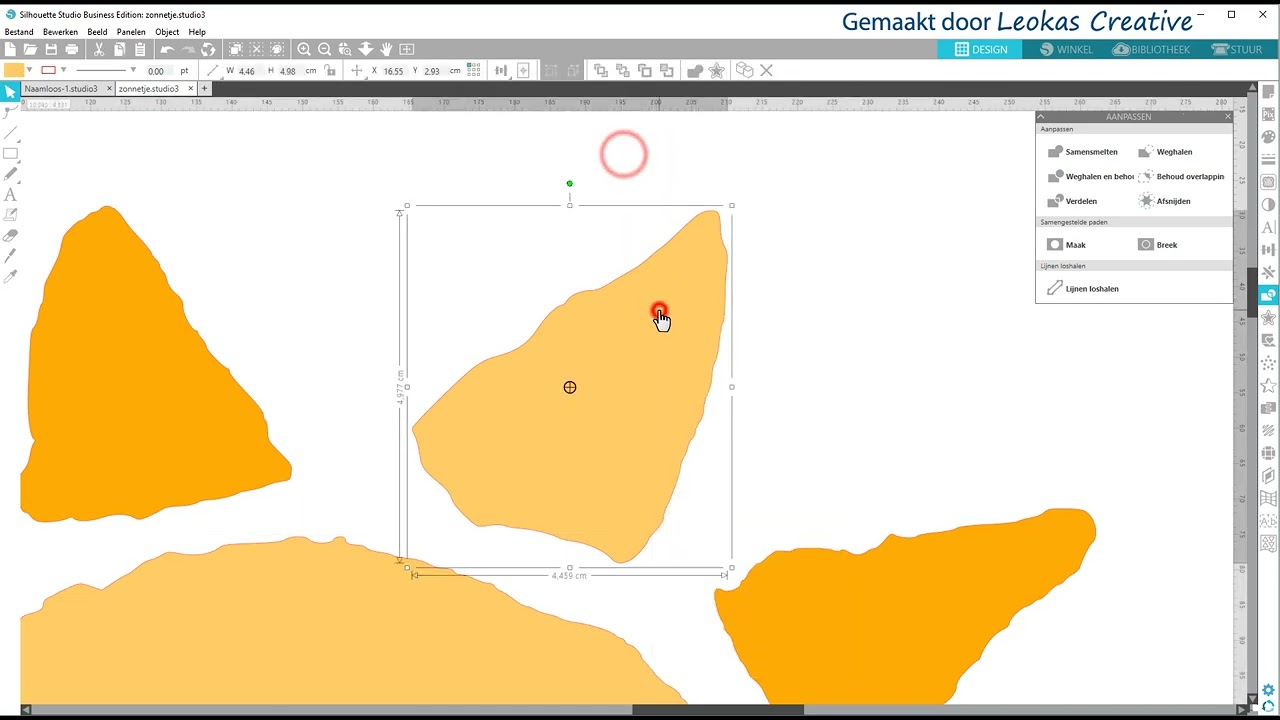Open the Beeld menu
The height and width of the screenshot is (720, 1280).
(x=97, y=32)
